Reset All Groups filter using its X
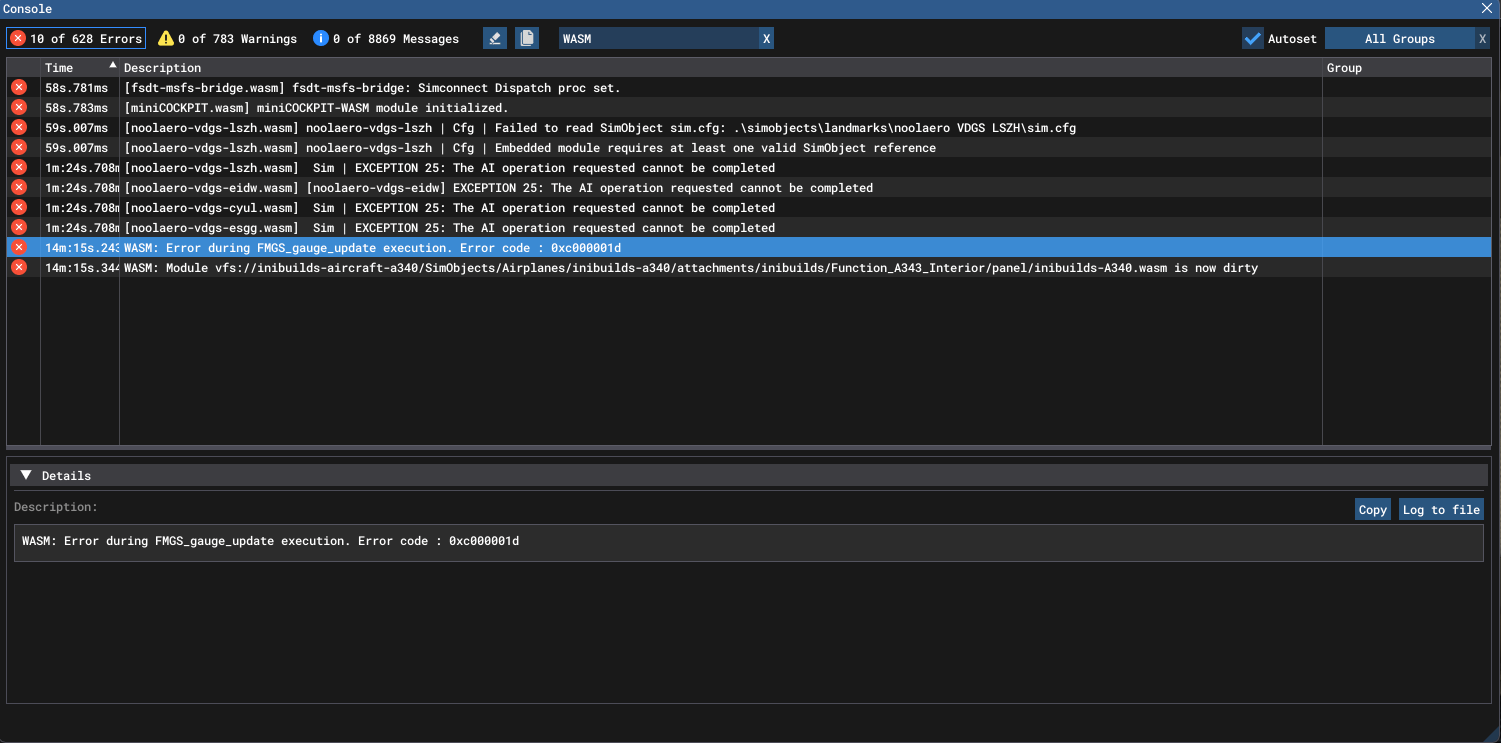This screenshot has height=743, width=1501. [1482, 38]
